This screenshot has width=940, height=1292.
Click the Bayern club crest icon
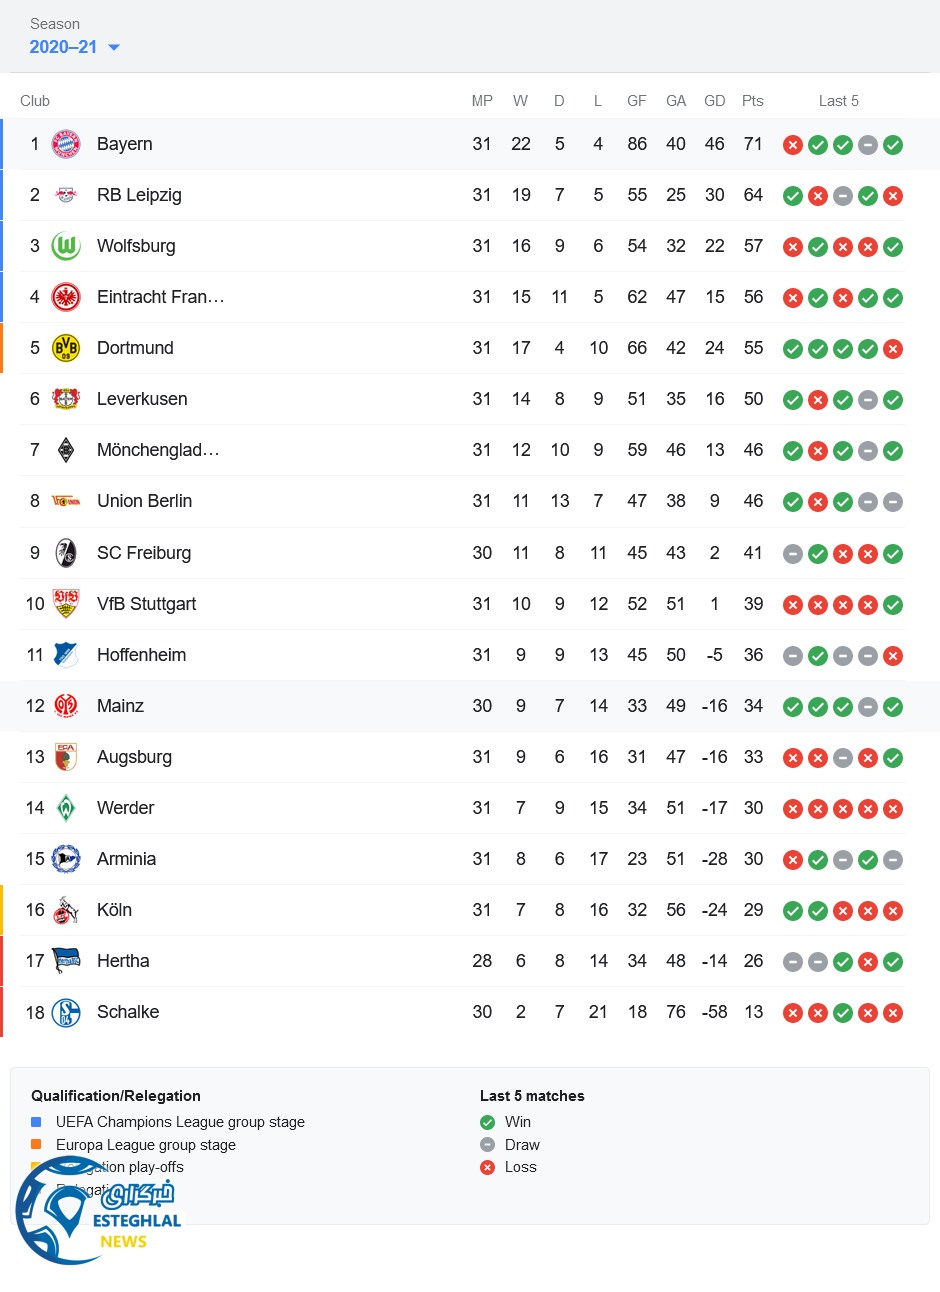coord(66,144)
